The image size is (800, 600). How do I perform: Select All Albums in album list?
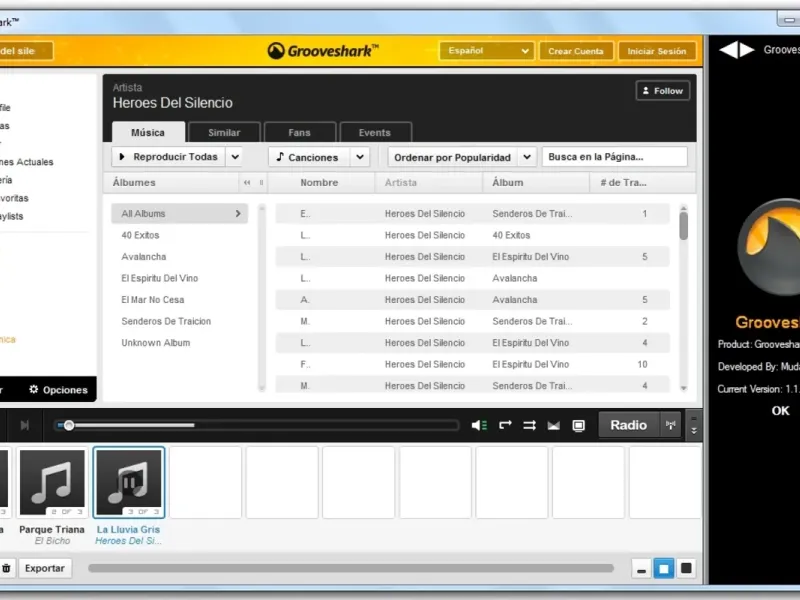(x=179, y=214)
